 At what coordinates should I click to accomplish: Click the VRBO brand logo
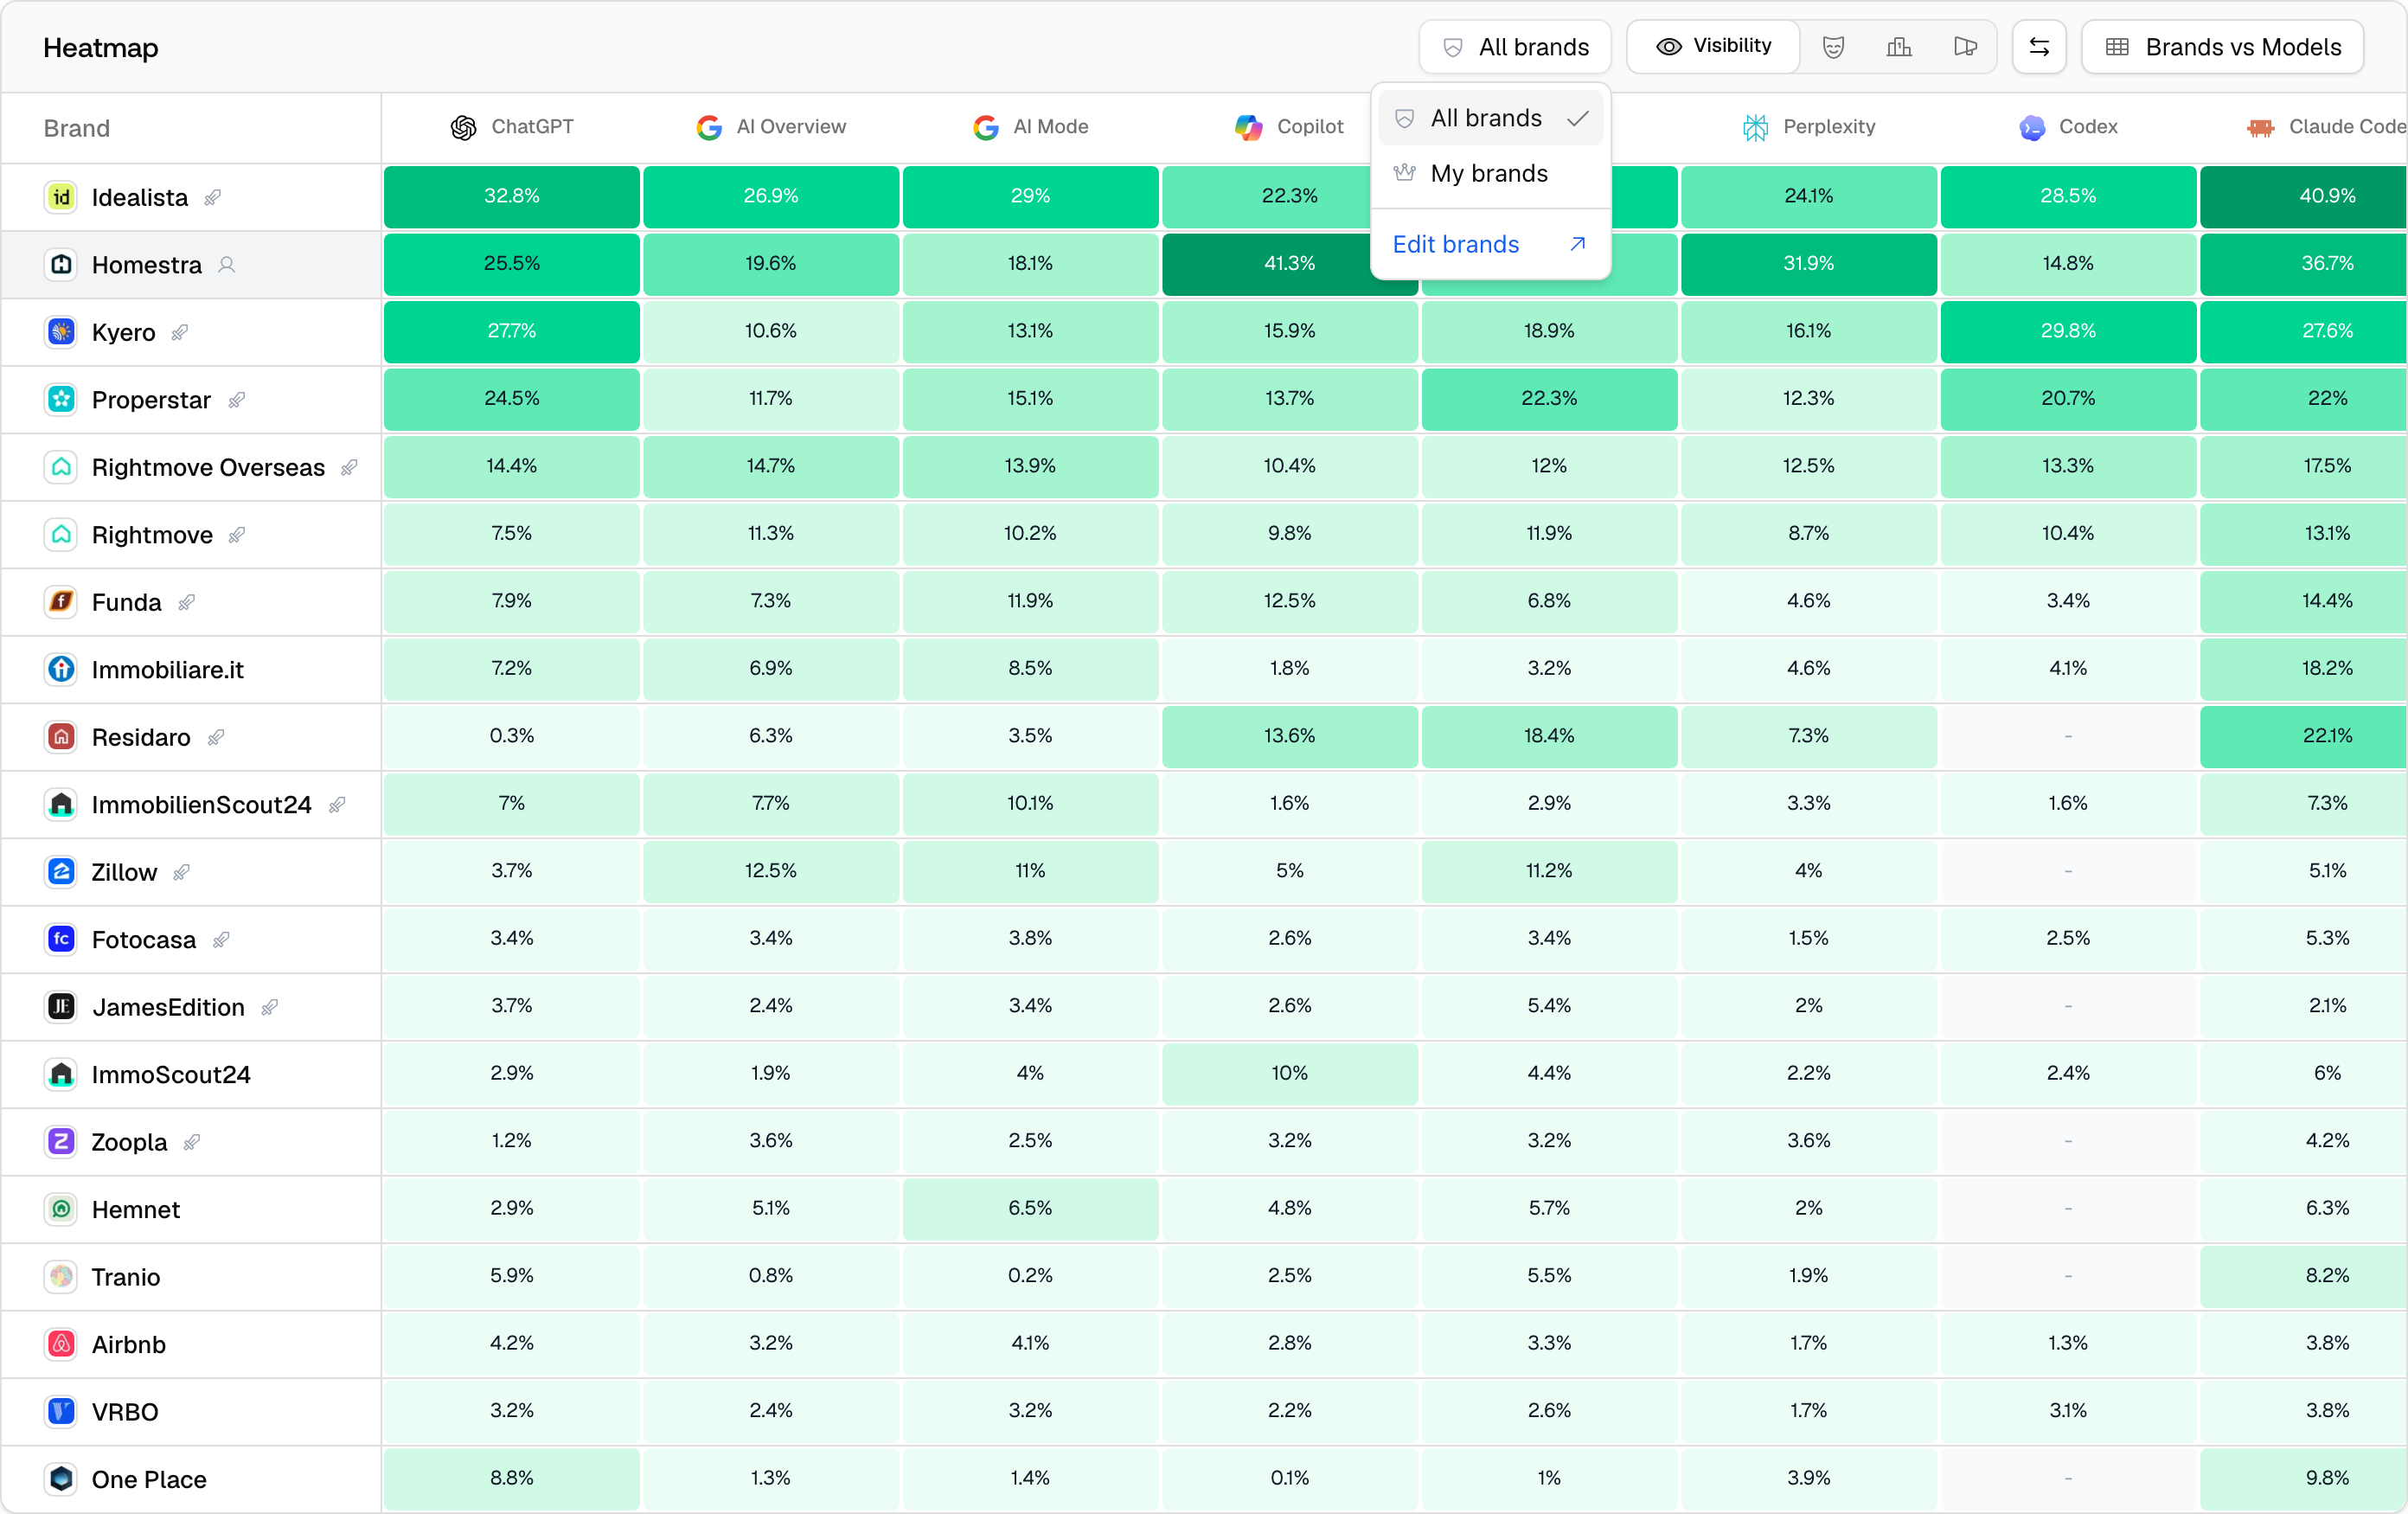[61, 1412]
